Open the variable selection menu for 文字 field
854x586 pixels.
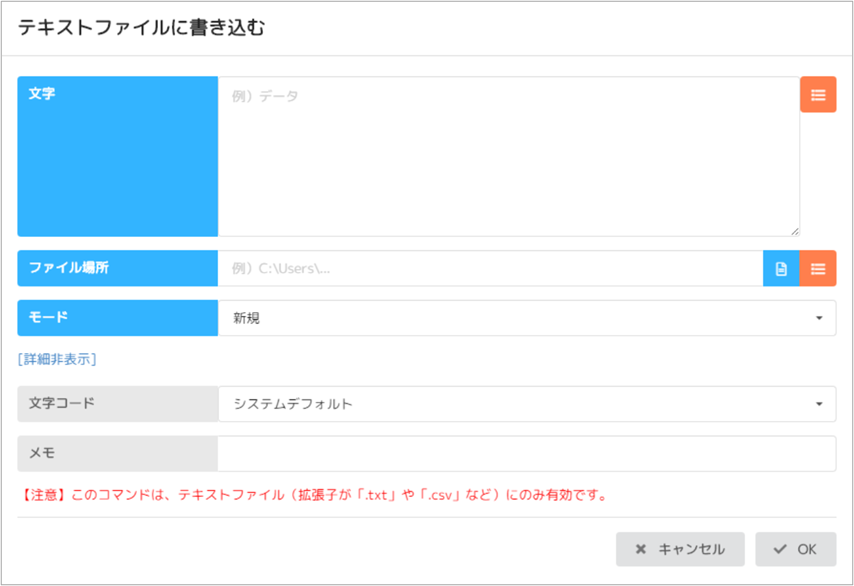(x=818, y=94)
